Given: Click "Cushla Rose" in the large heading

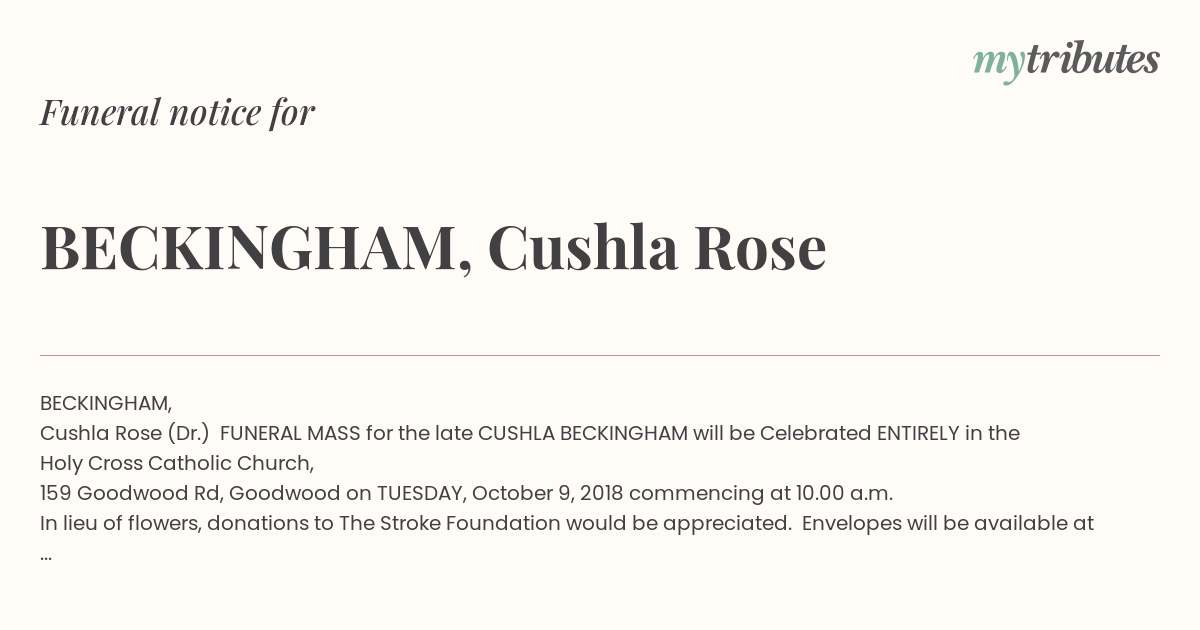Looking at the screenshot, I should click(x=657, y=248).
